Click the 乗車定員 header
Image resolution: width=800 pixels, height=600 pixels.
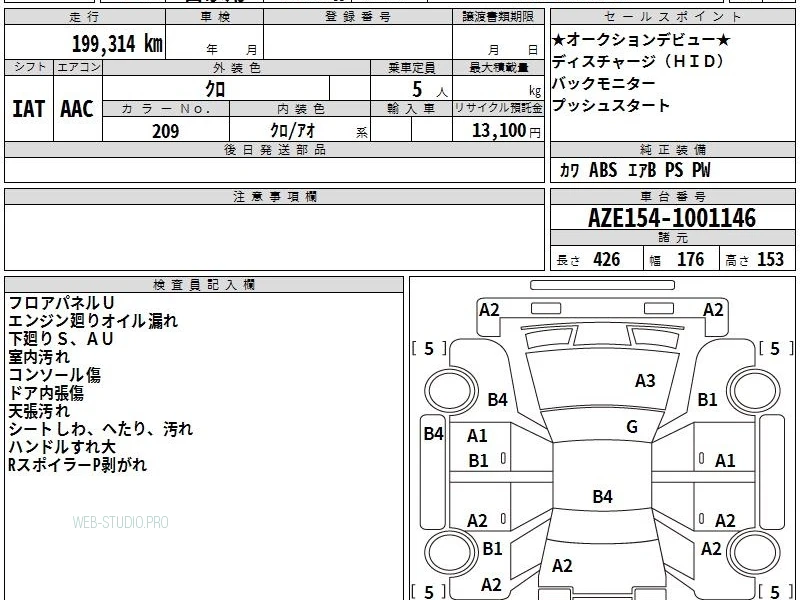[411, 68]
